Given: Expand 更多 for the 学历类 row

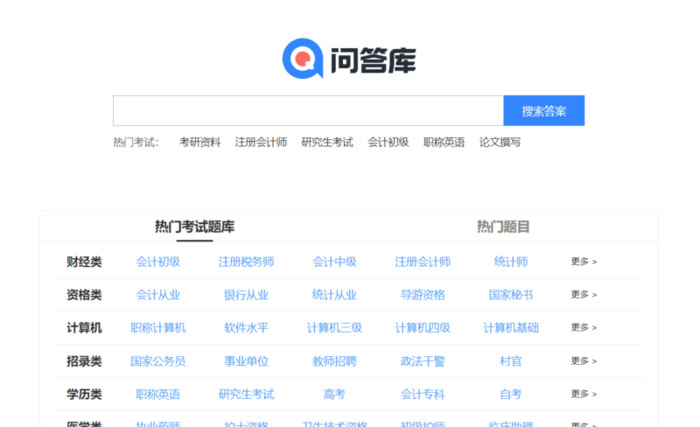Looking at the screenshot, I should pyautogui.click(x=584, y=394).
